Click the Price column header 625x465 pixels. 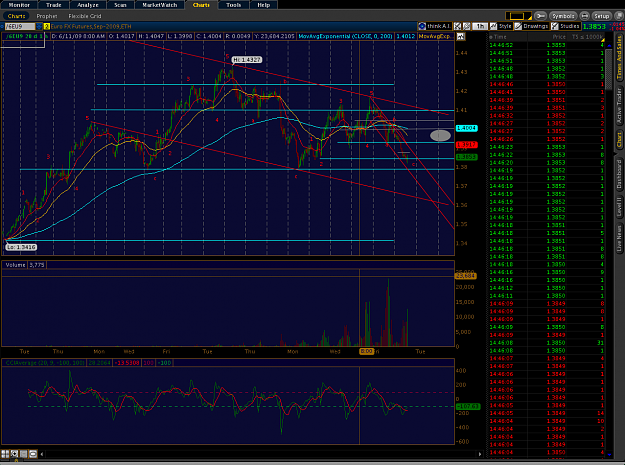(x=558, y=37)
